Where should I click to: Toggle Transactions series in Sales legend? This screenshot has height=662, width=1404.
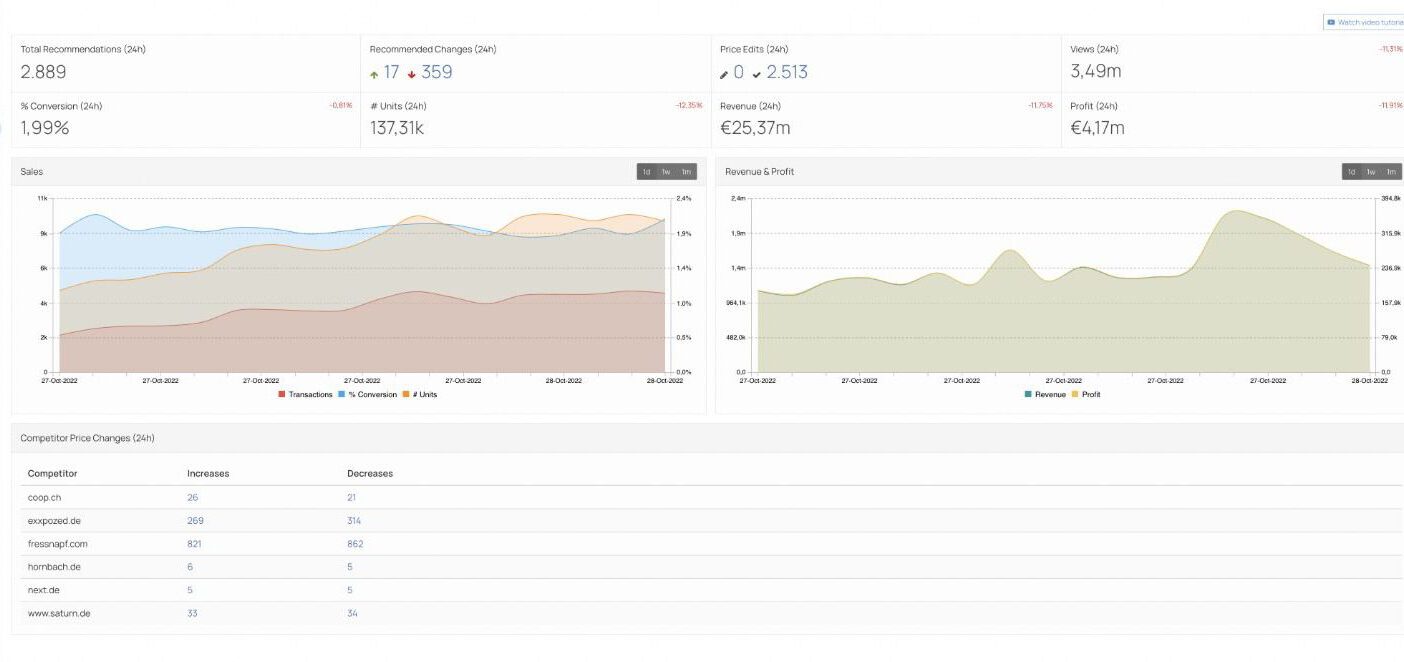coord(306,394)
